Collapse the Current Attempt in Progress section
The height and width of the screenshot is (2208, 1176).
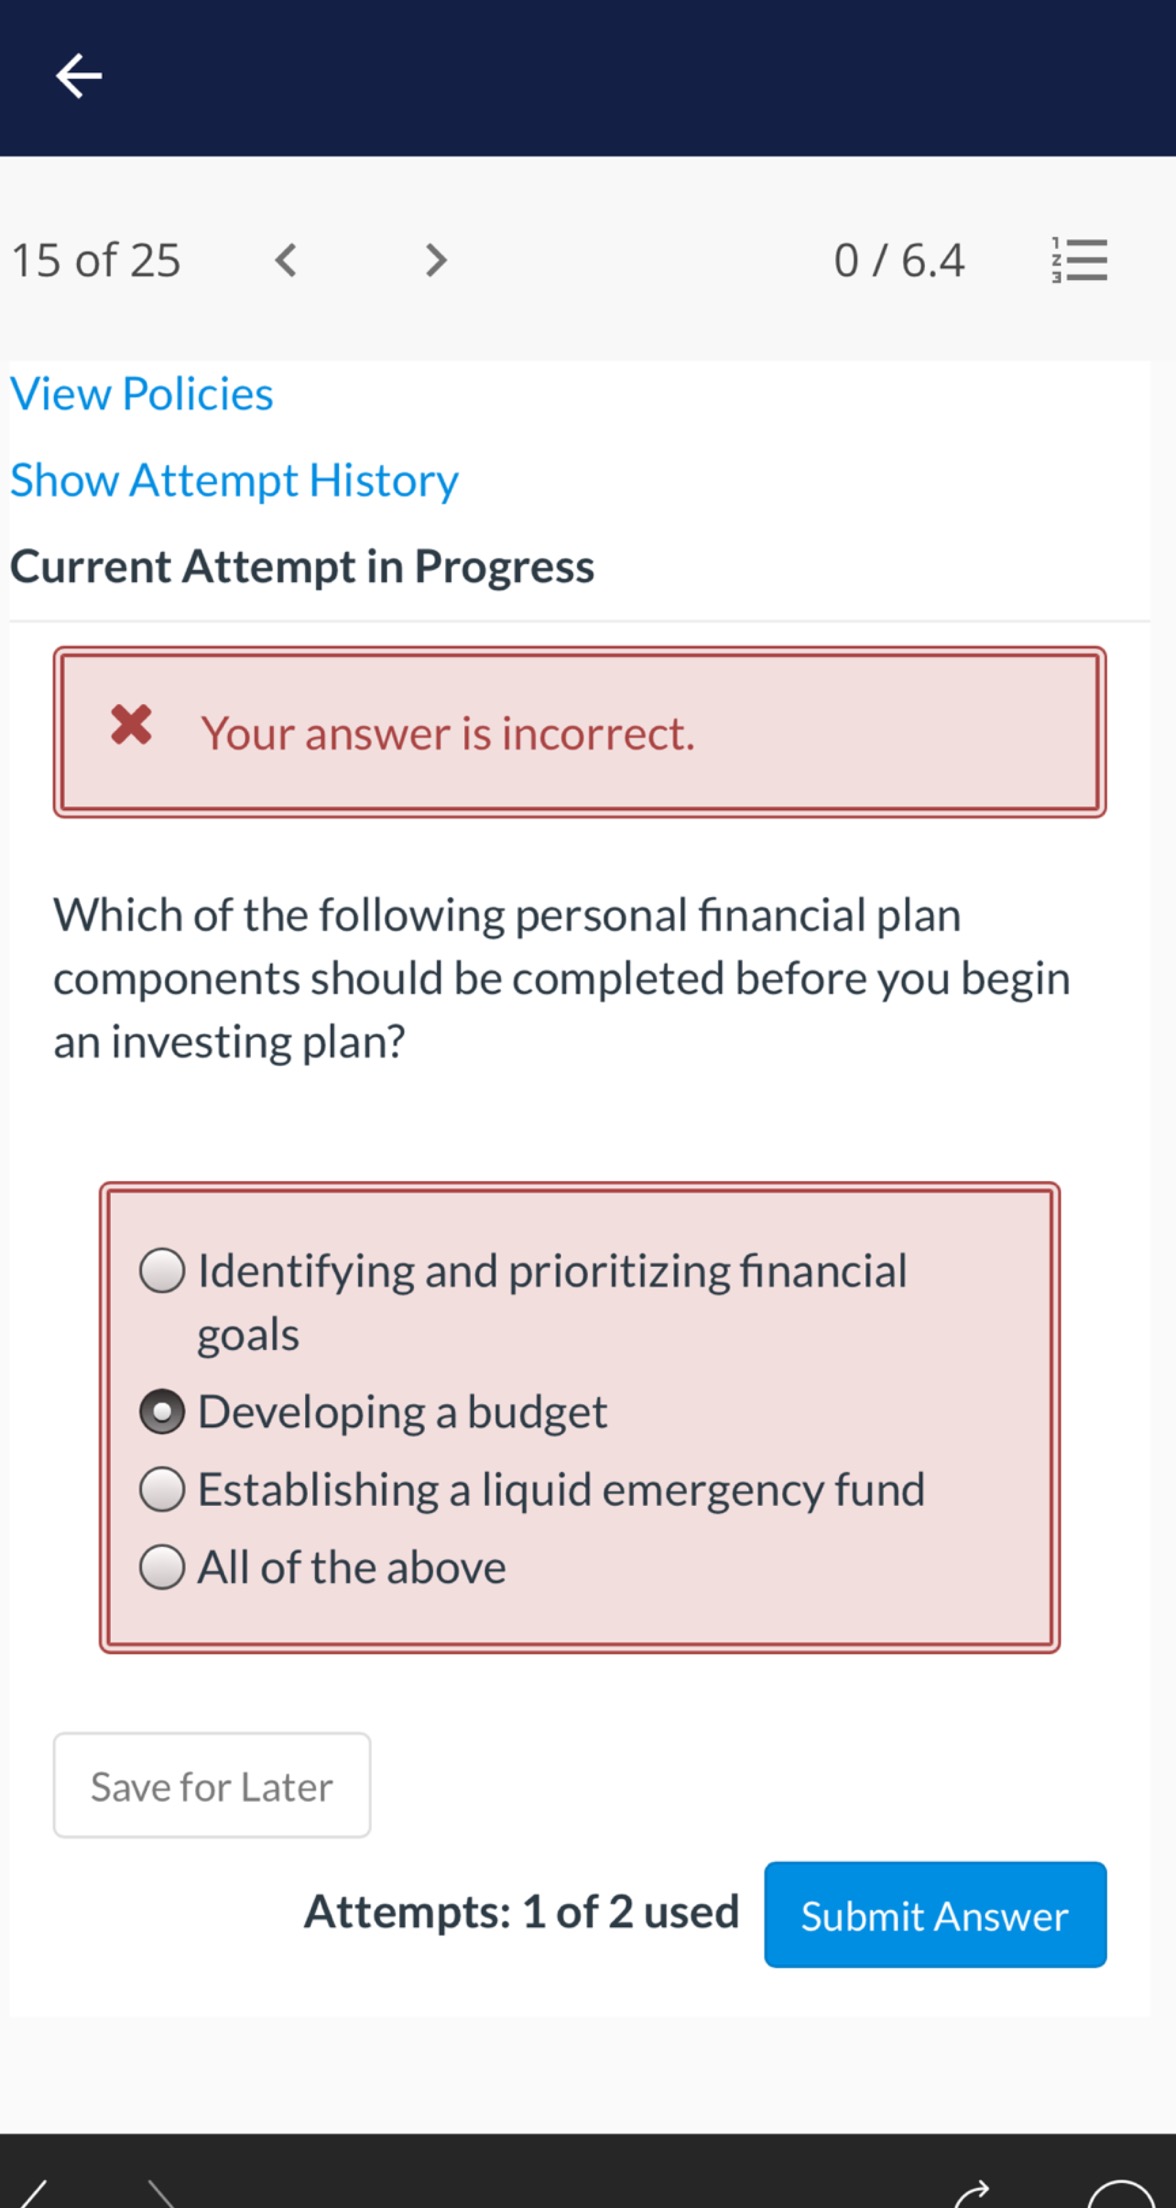tap(303, 565)
